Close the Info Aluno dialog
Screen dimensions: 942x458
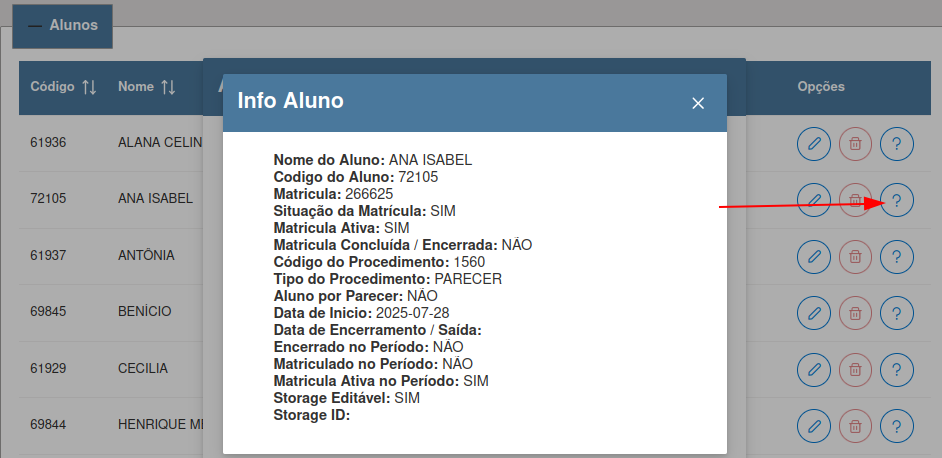point(697,103)
